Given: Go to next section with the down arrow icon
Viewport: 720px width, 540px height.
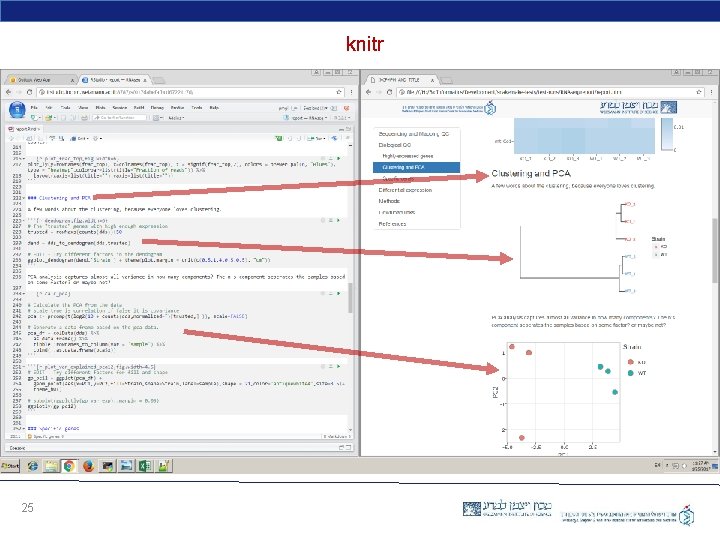Looking at the screenshot, I should [299, 138].
